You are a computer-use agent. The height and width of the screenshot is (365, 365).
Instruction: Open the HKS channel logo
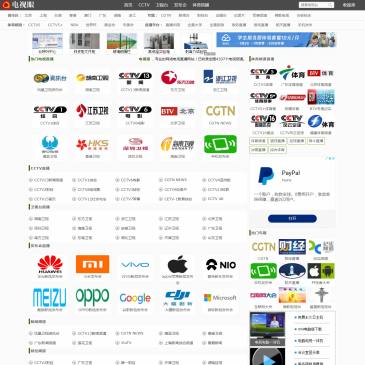[92, 144]
